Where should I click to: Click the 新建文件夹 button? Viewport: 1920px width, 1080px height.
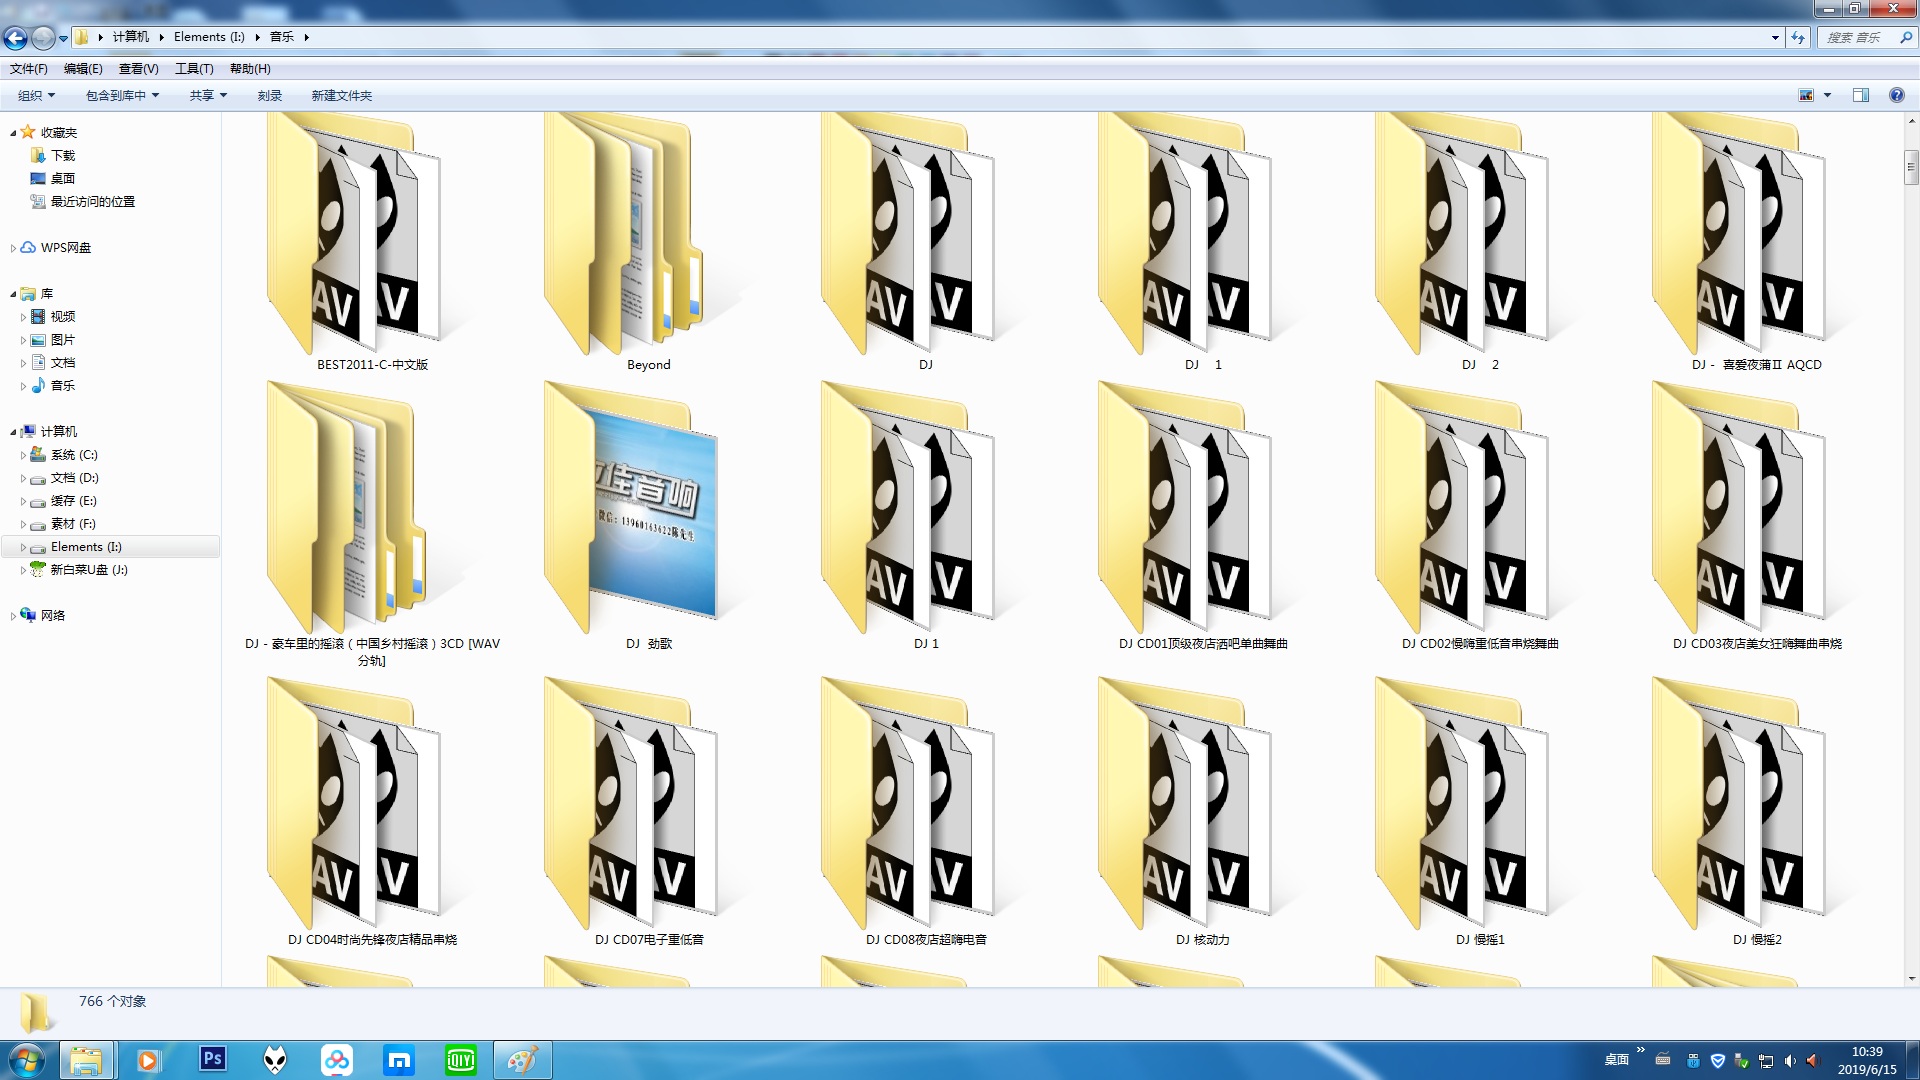tap(341, 95)
